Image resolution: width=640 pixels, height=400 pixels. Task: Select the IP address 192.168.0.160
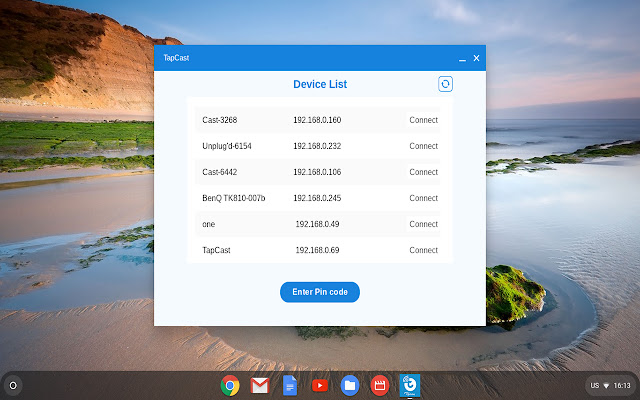(x=317, y=120)
